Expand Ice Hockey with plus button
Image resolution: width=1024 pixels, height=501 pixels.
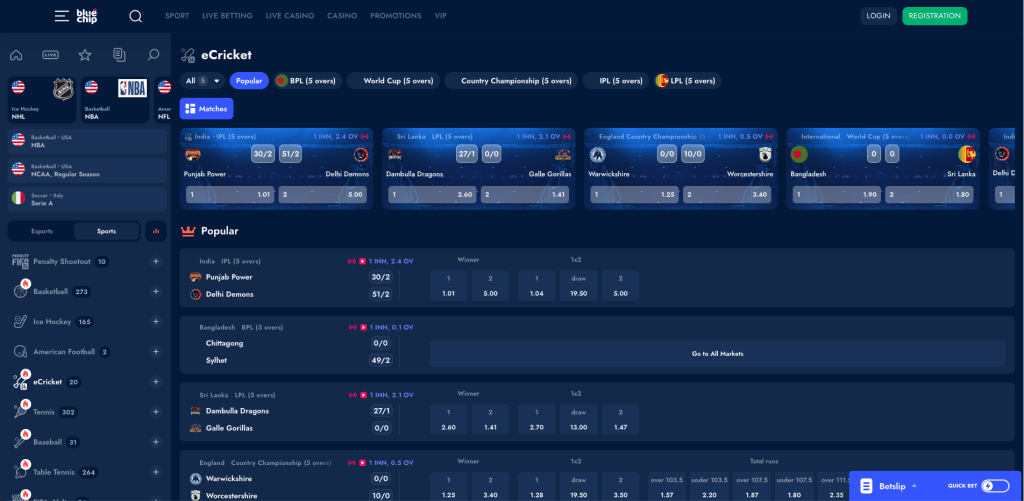(155, 321)
